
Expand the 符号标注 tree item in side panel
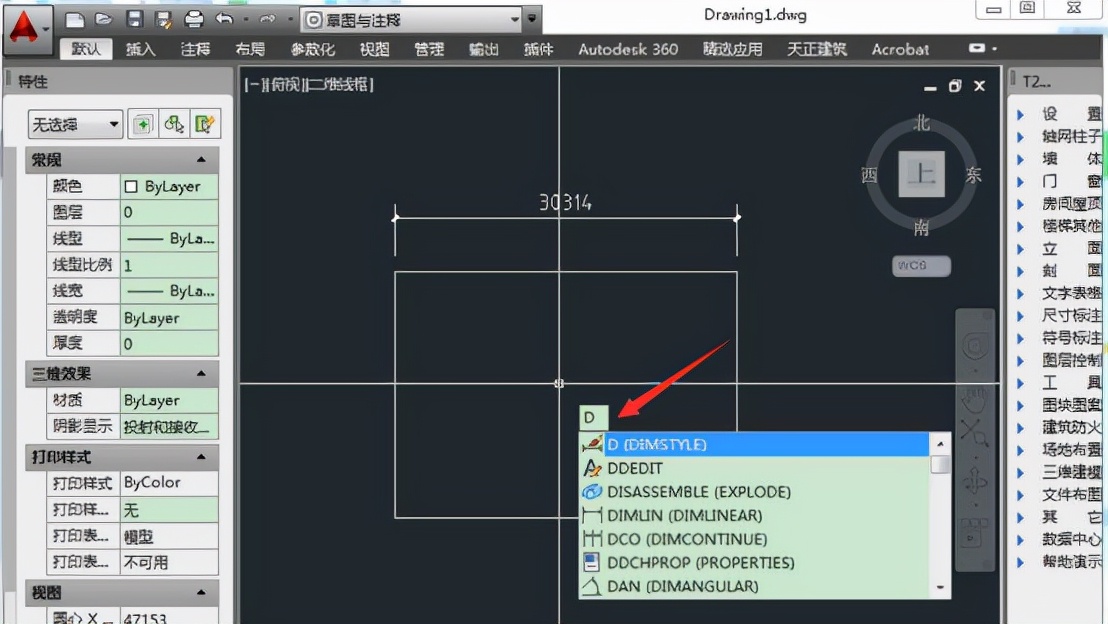[1020, 338]
